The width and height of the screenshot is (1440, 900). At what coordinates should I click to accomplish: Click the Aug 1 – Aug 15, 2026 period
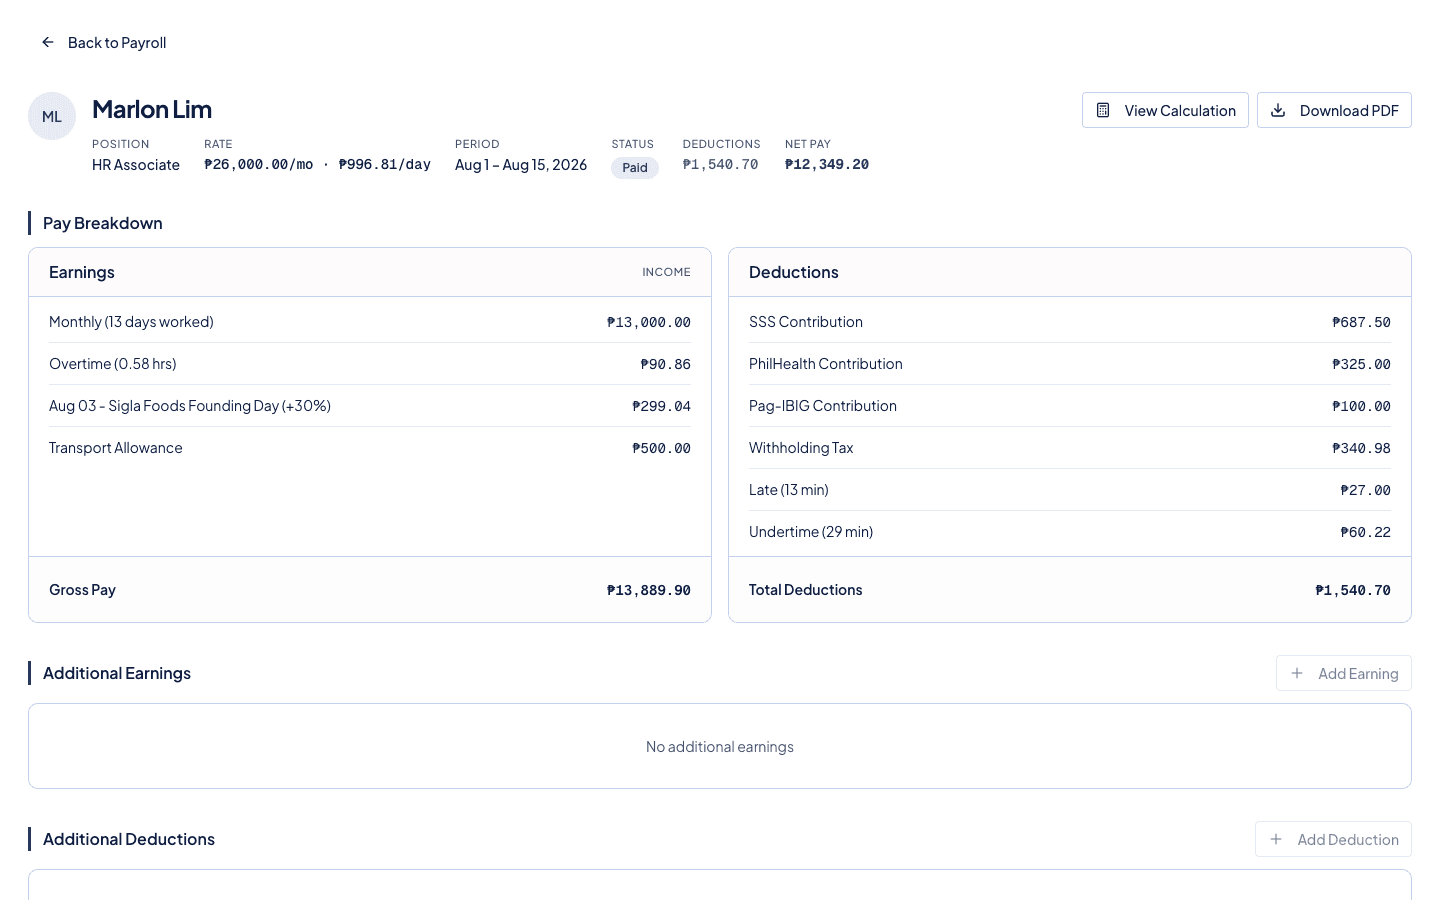(x=521, y=165)
